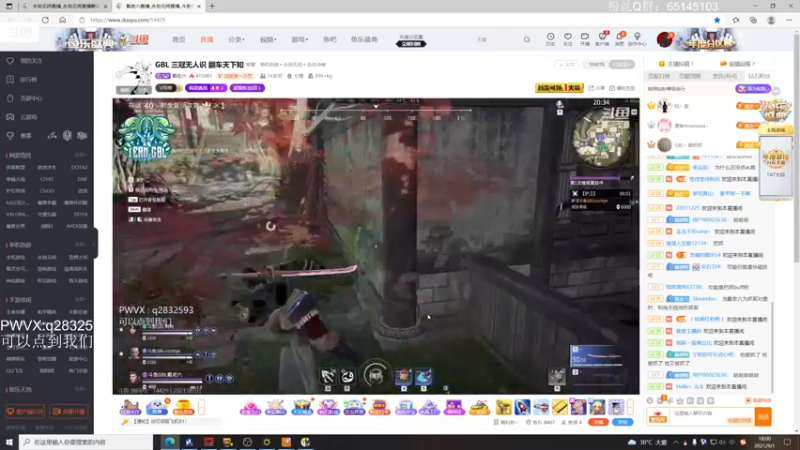Expand the 视频 dropdown menu

pyautogui.click(x=268, y=39)
